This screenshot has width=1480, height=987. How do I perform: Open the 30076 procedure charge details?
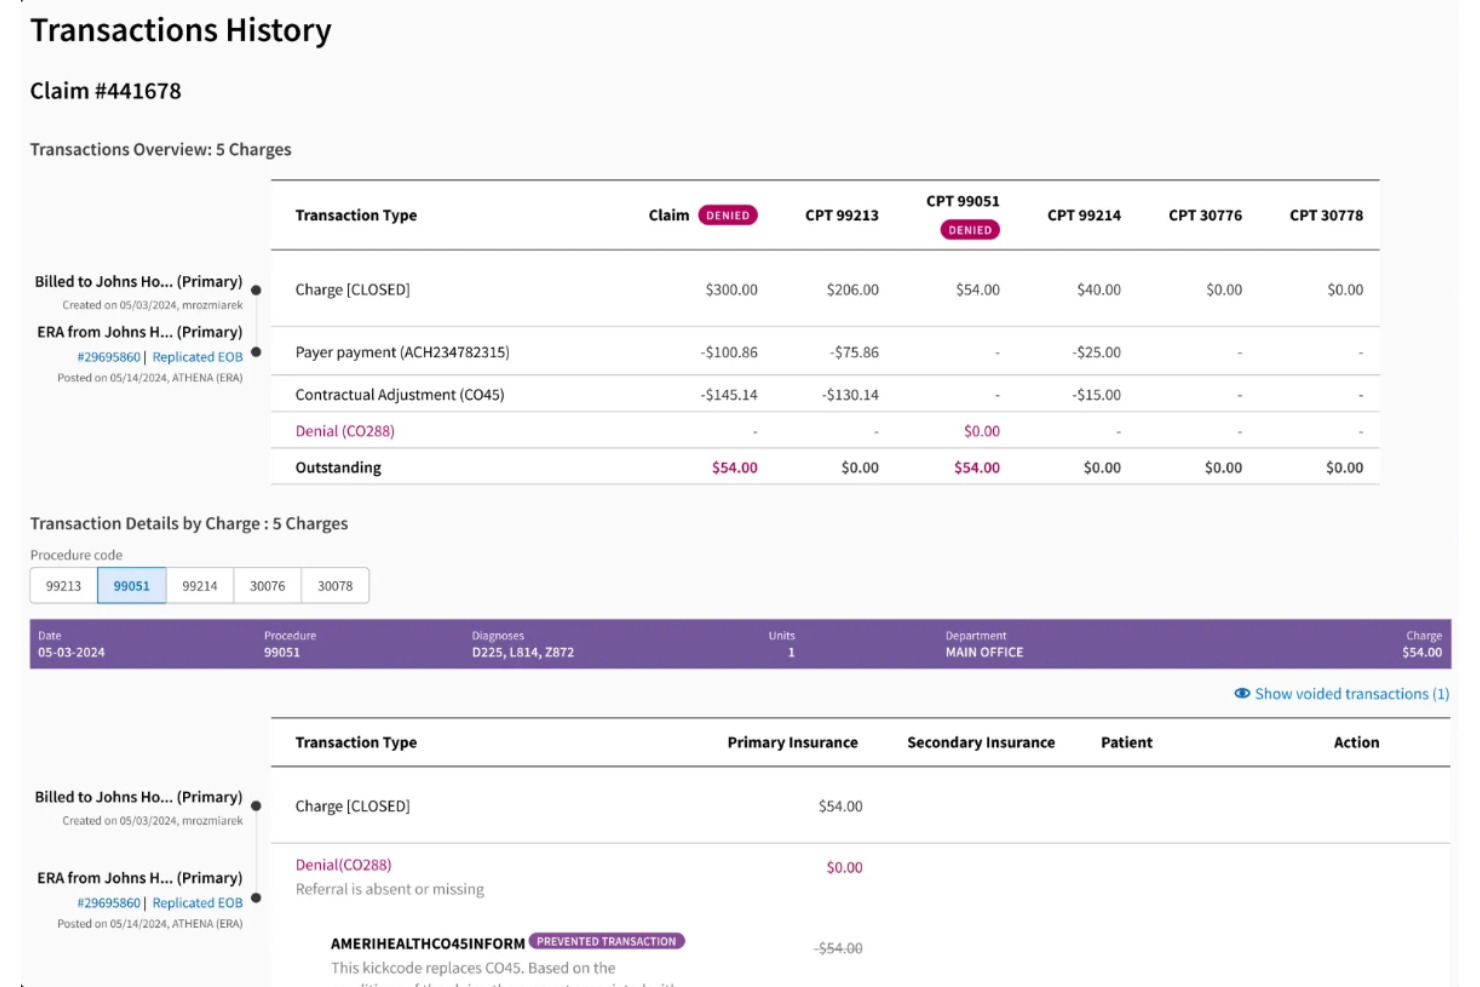point(267,585)
